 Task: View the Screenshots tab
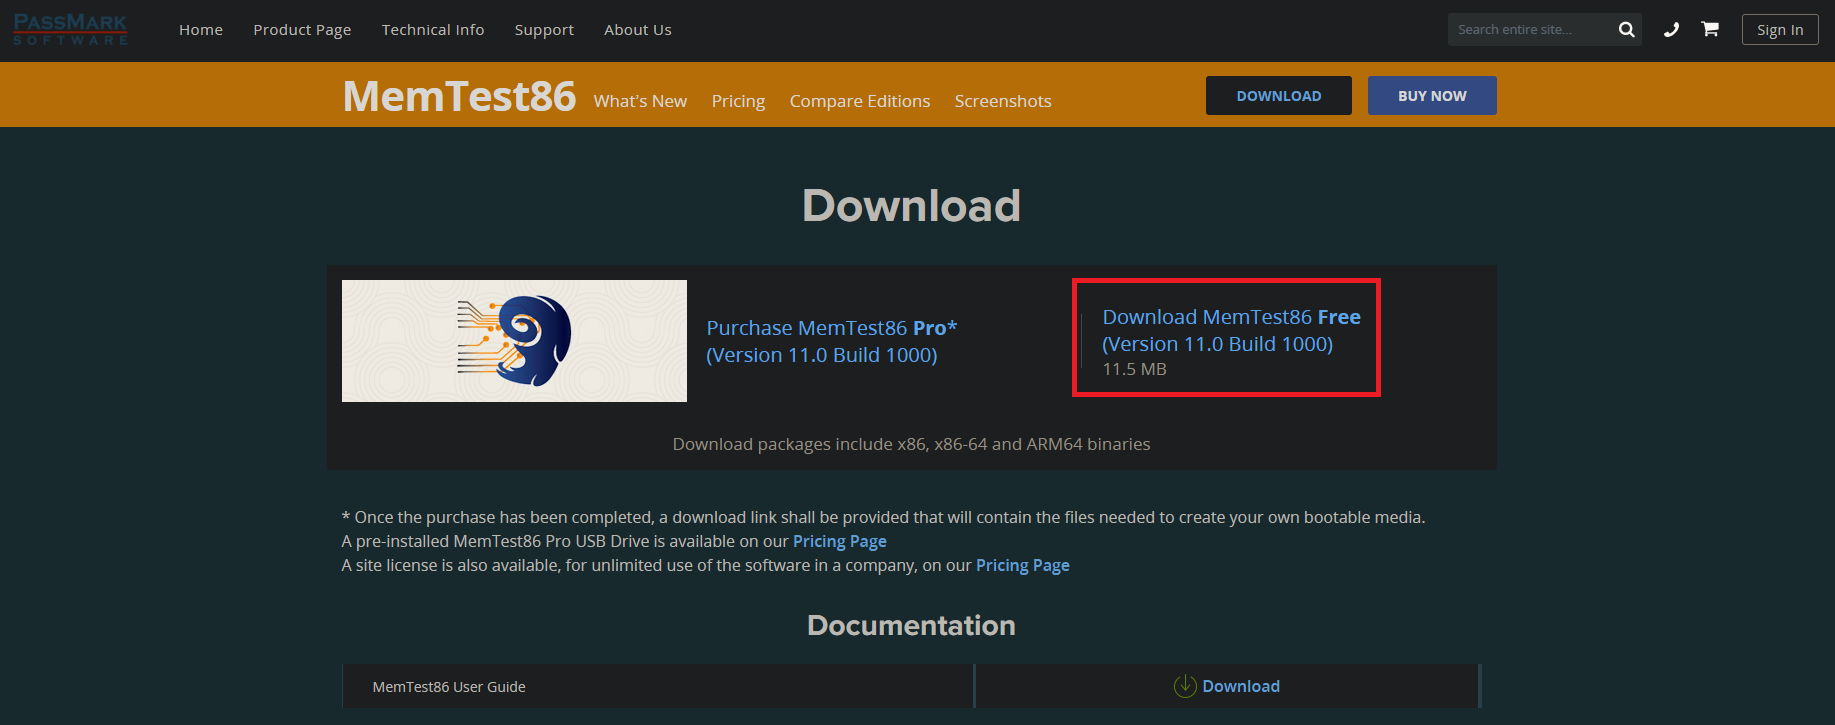[1003, 101]
